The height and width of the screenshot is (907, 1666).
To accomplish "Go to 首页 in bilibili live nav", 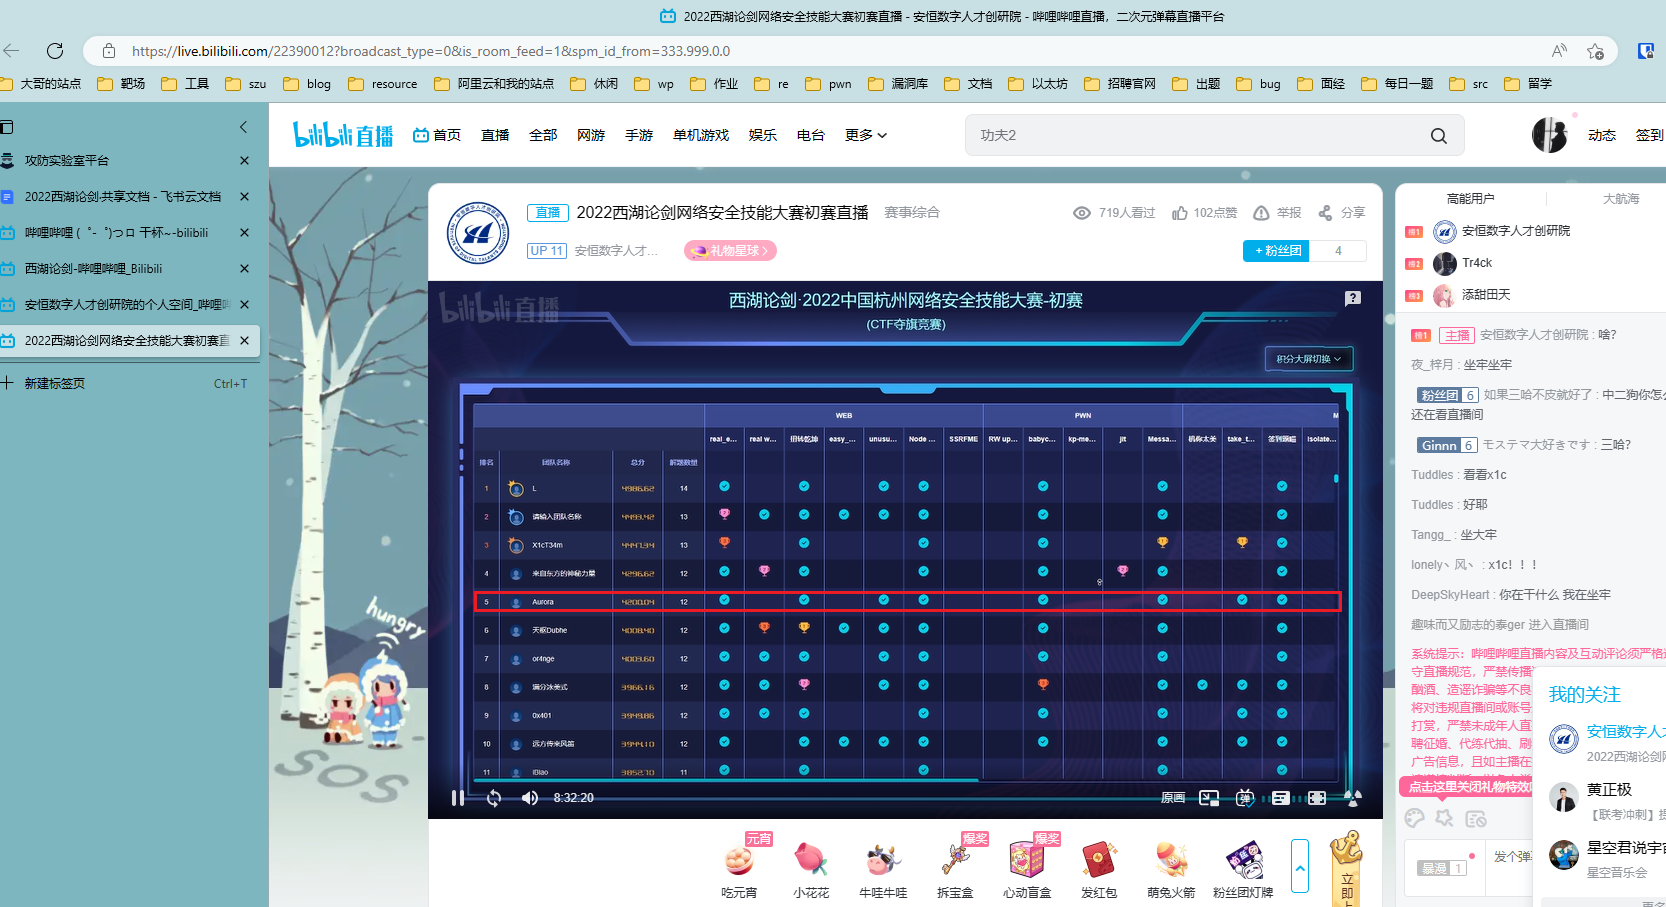I will [437, 135].
